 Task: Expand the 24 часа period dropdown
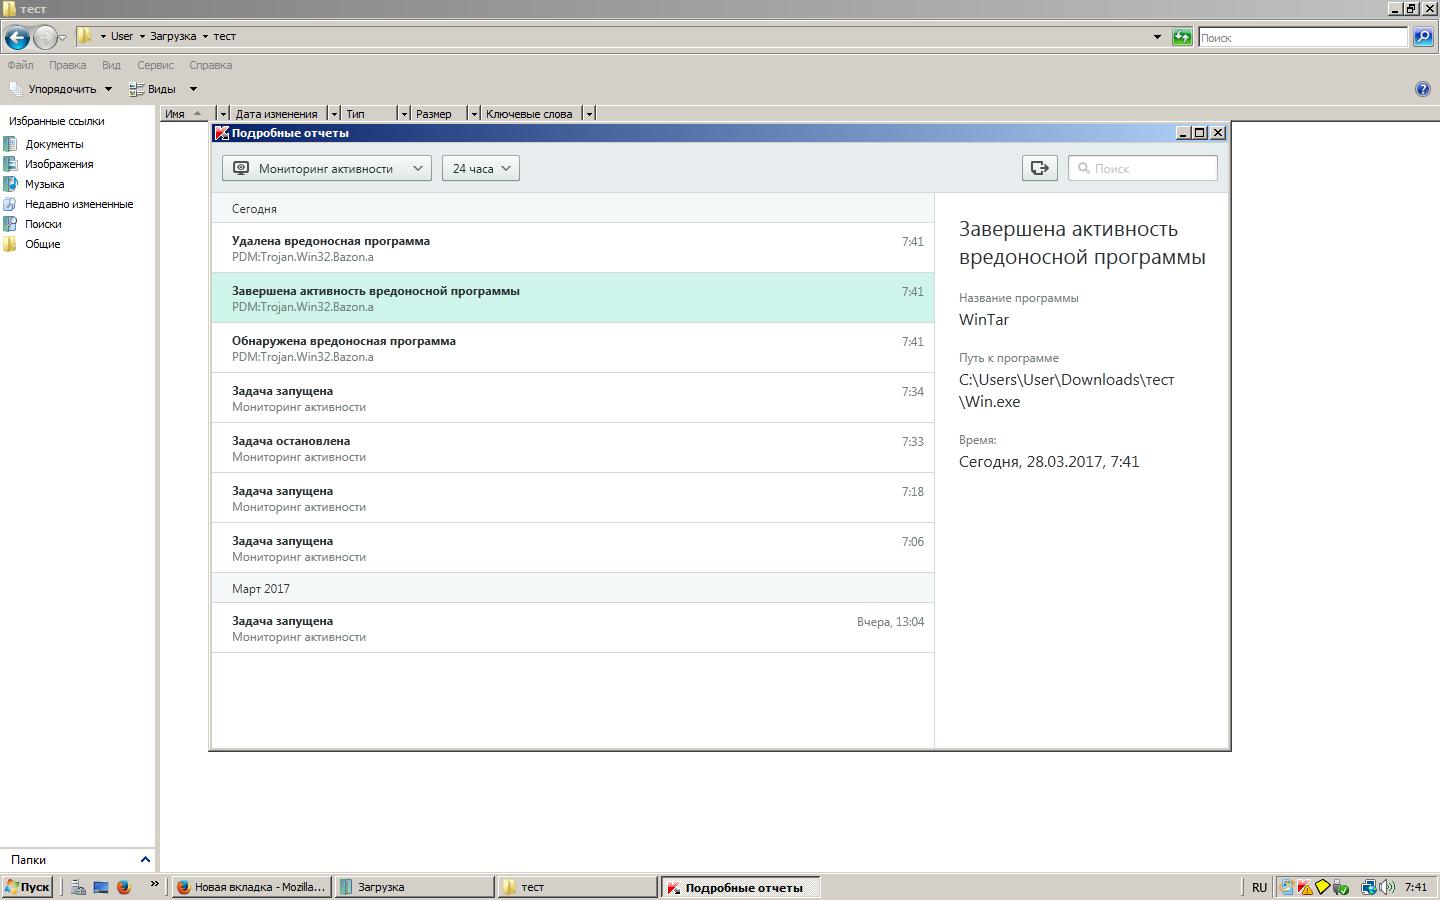[x=480, y=168]
